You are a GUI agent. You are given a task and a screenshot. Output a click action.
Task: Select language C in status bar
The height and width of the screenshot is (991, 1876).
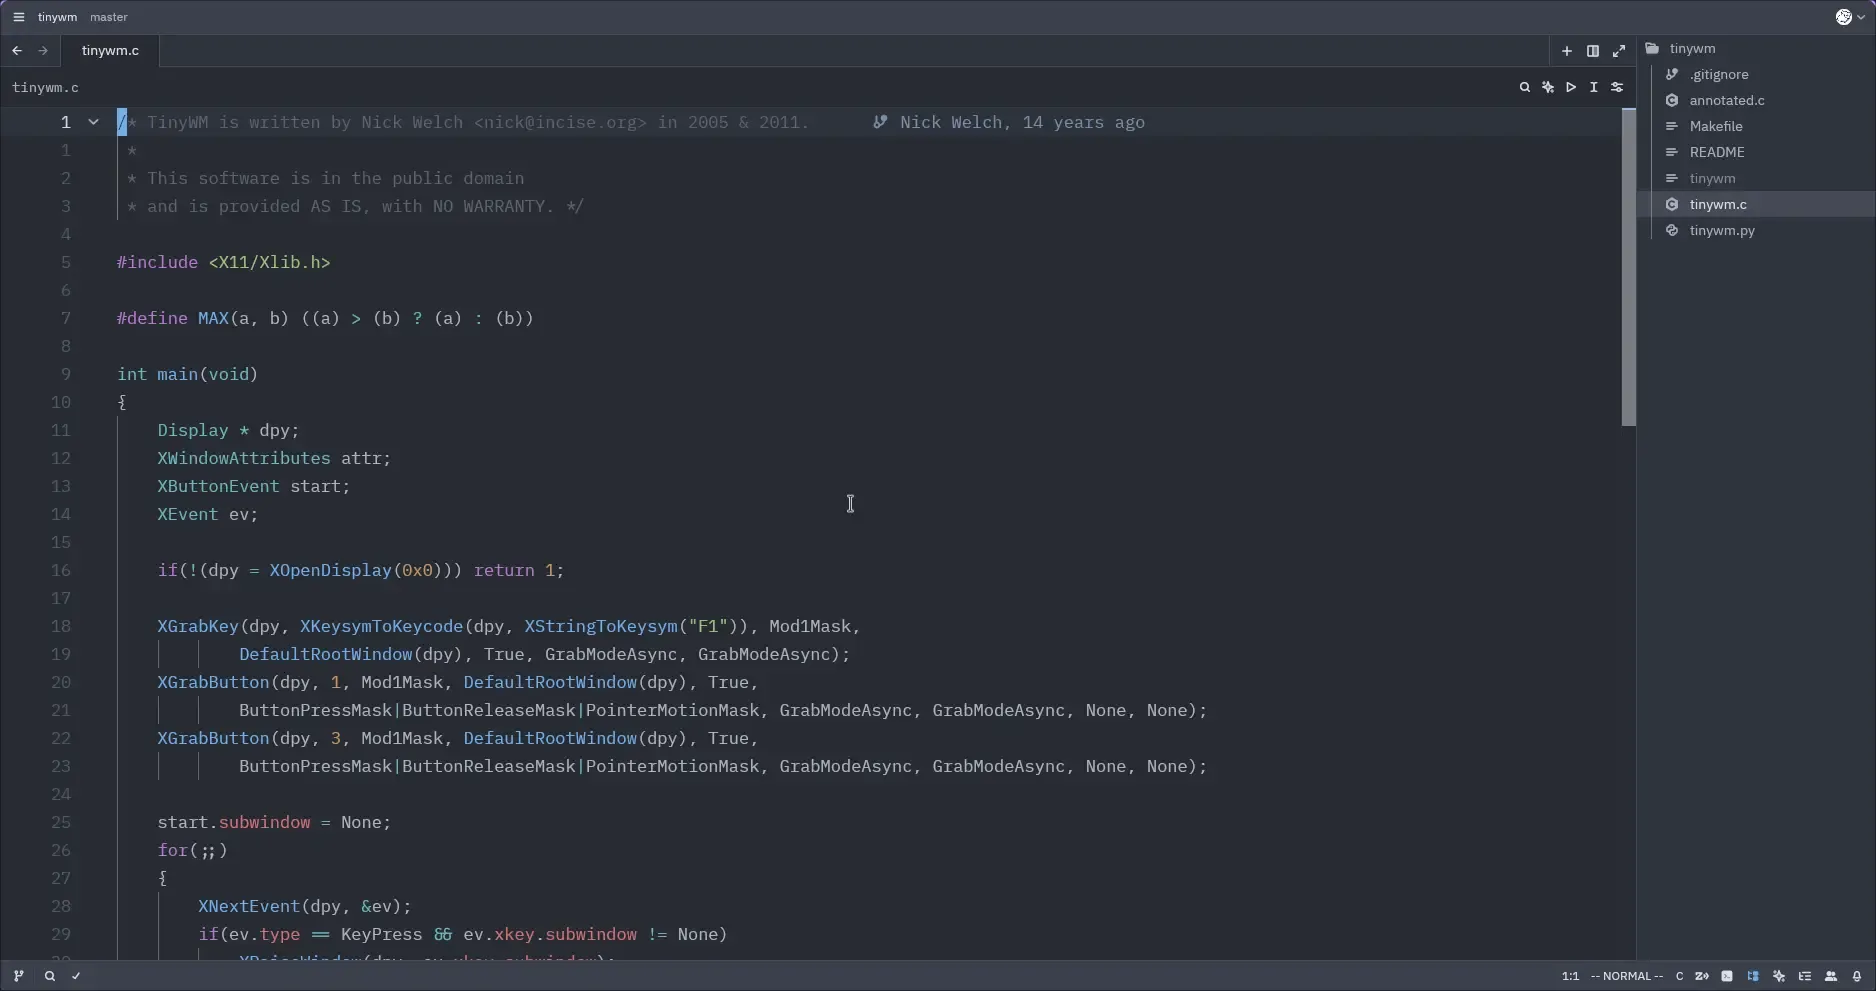(x=1679, y=976)
